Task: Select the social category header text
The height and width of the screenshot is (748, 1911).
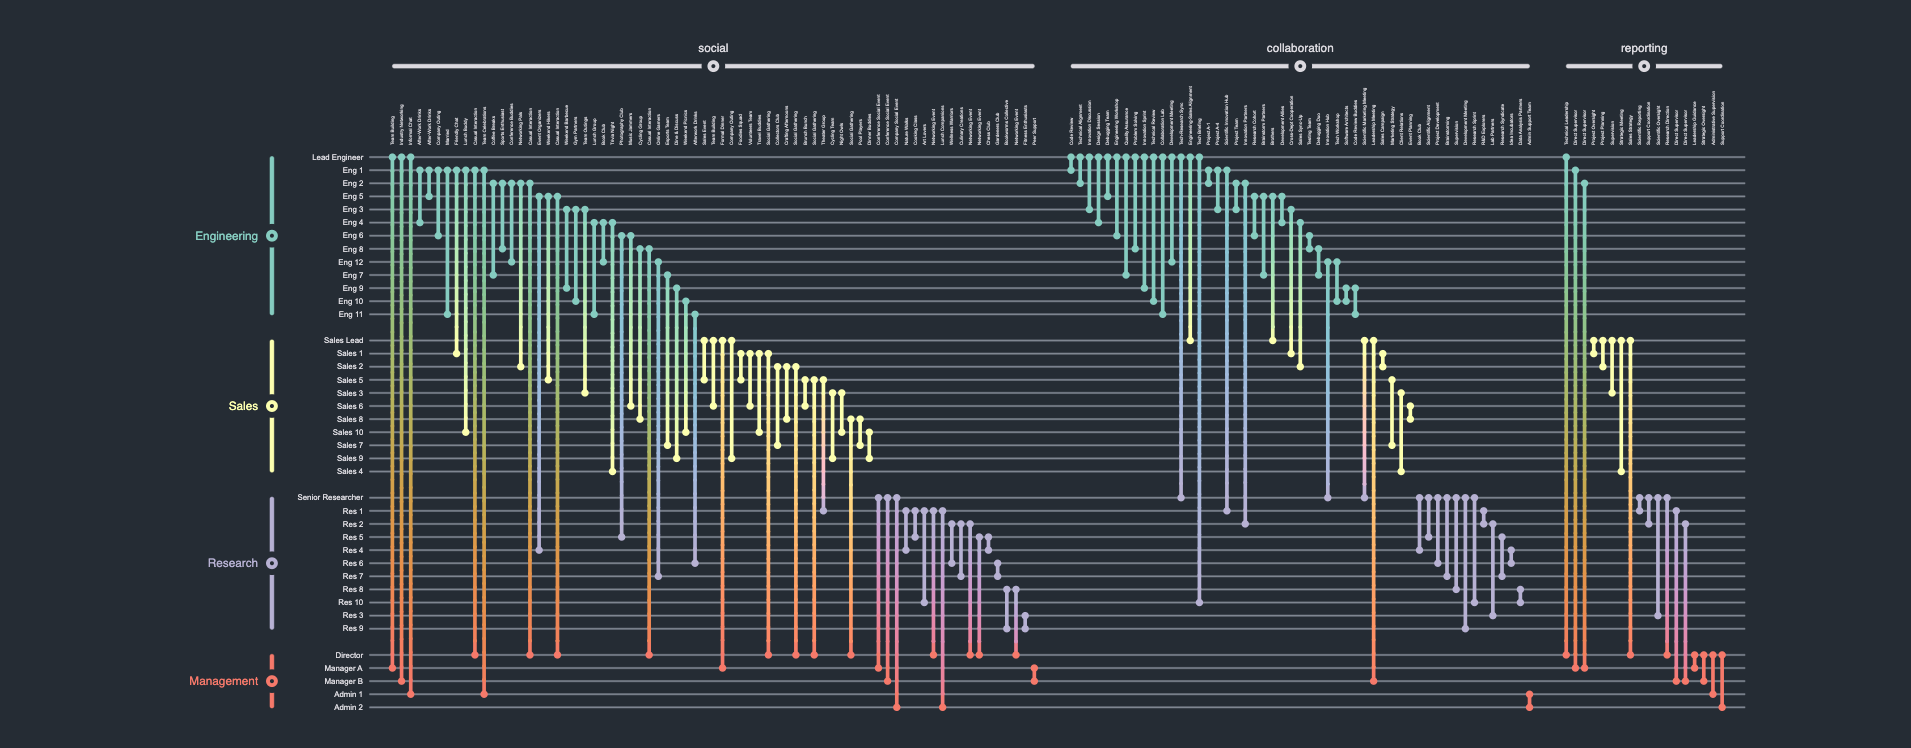Action: (x=713, y=48)
